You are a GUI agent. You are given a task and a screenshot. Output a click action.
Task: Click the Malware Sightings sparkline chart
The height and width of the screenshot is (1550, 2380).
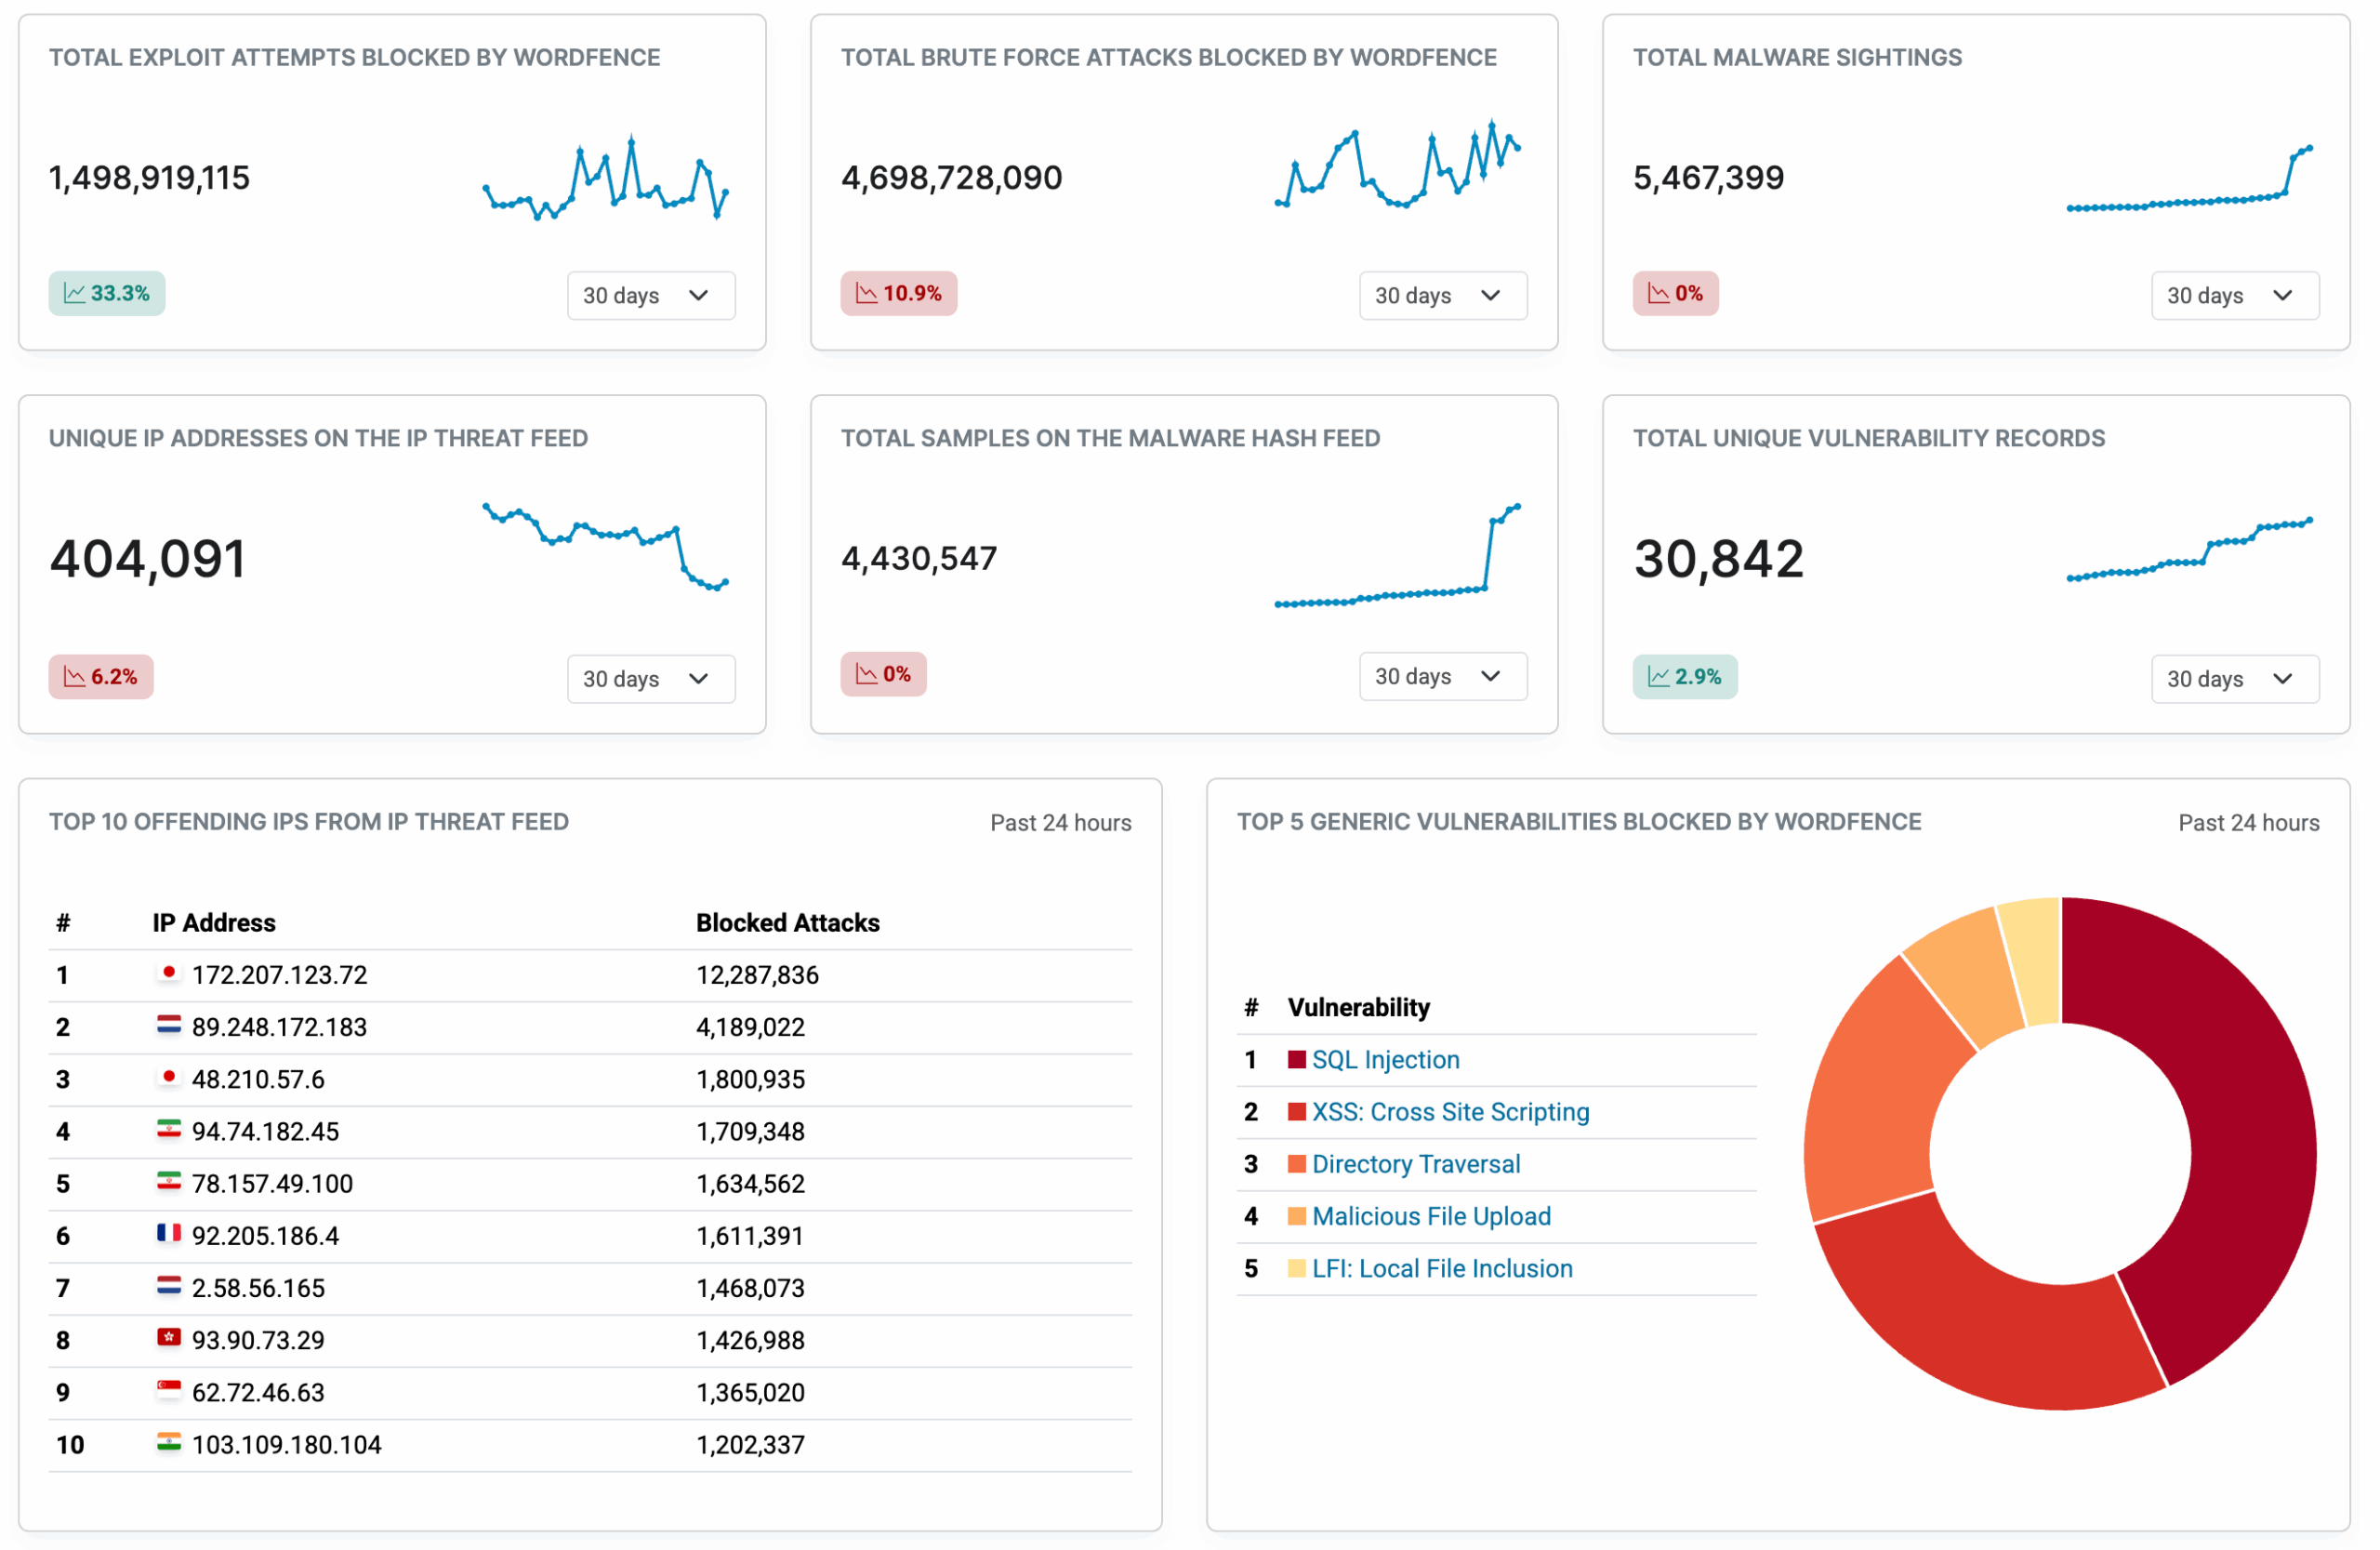pos(2190,178)
